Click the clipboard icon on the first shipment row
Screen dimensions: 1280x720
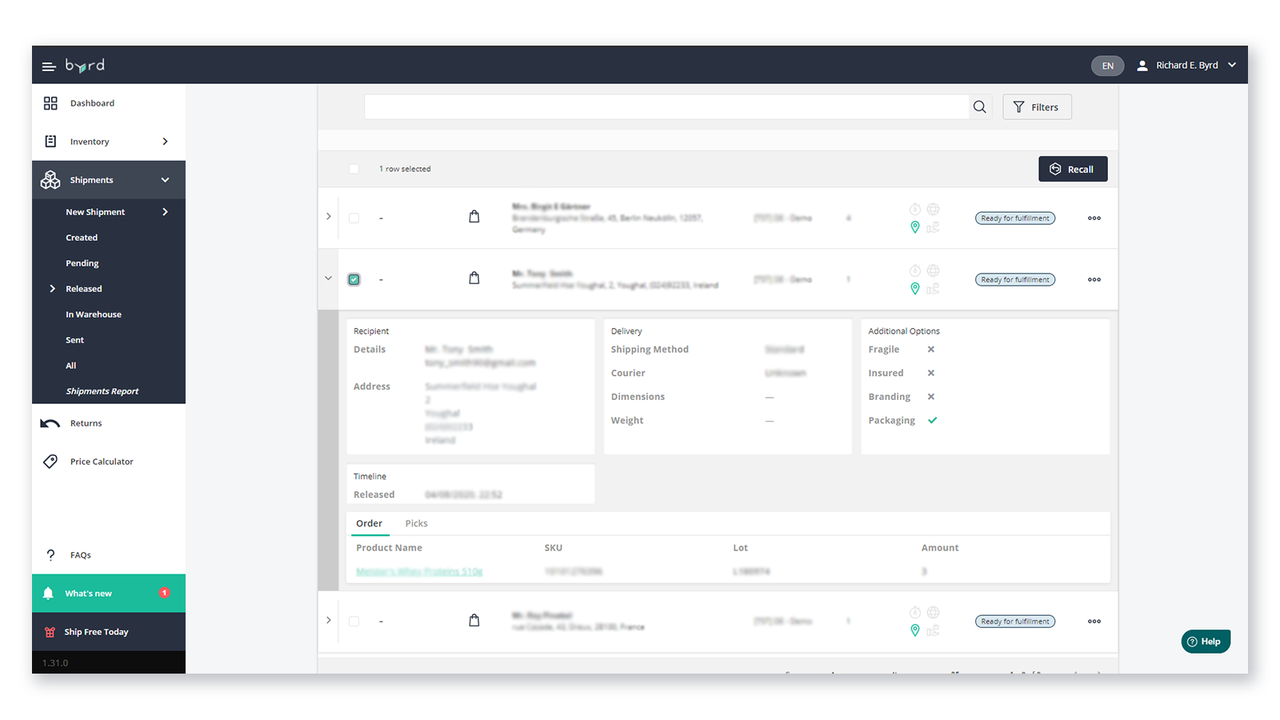click(x=474, y=216)
